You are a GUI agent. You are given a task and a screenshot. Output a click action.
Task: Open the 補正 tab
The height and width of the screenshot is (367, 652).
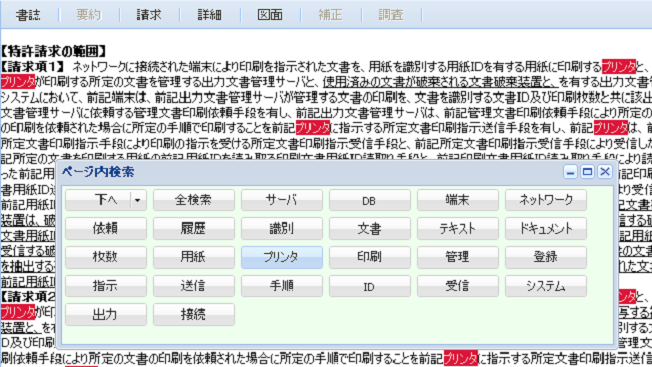coord(331,15)
